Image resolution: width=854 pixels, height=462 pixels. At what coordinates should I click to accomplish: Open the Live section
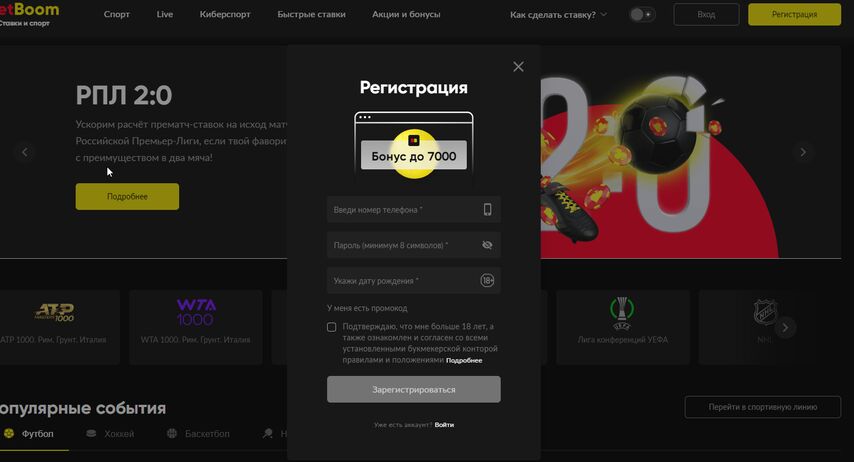[164, 14]
